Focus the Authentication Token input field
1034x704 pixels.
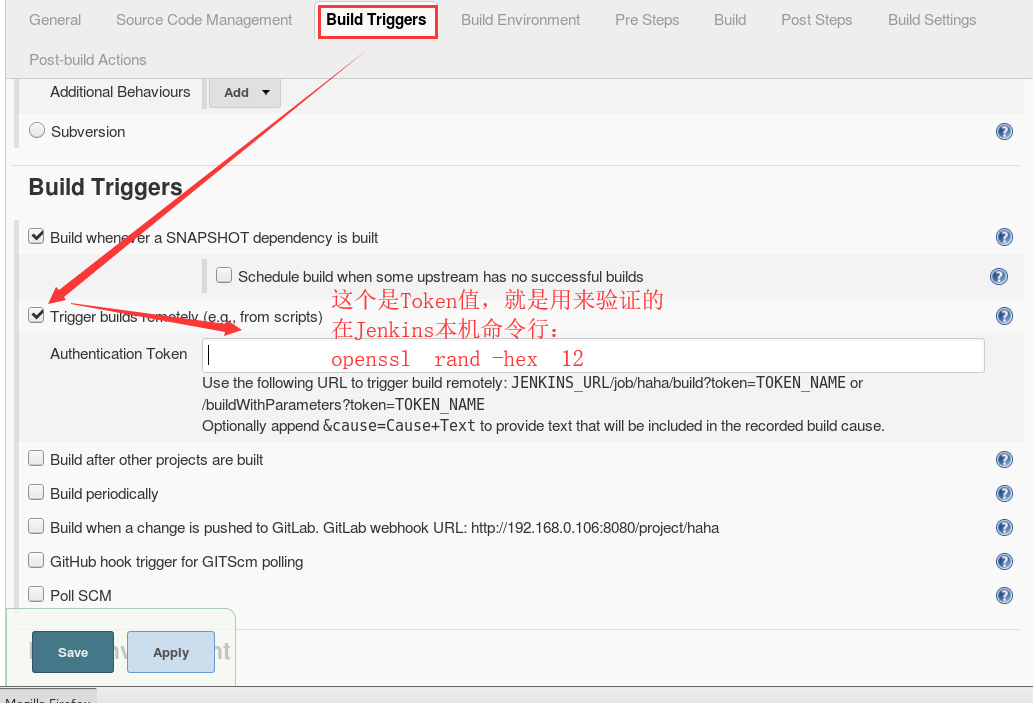593,356
